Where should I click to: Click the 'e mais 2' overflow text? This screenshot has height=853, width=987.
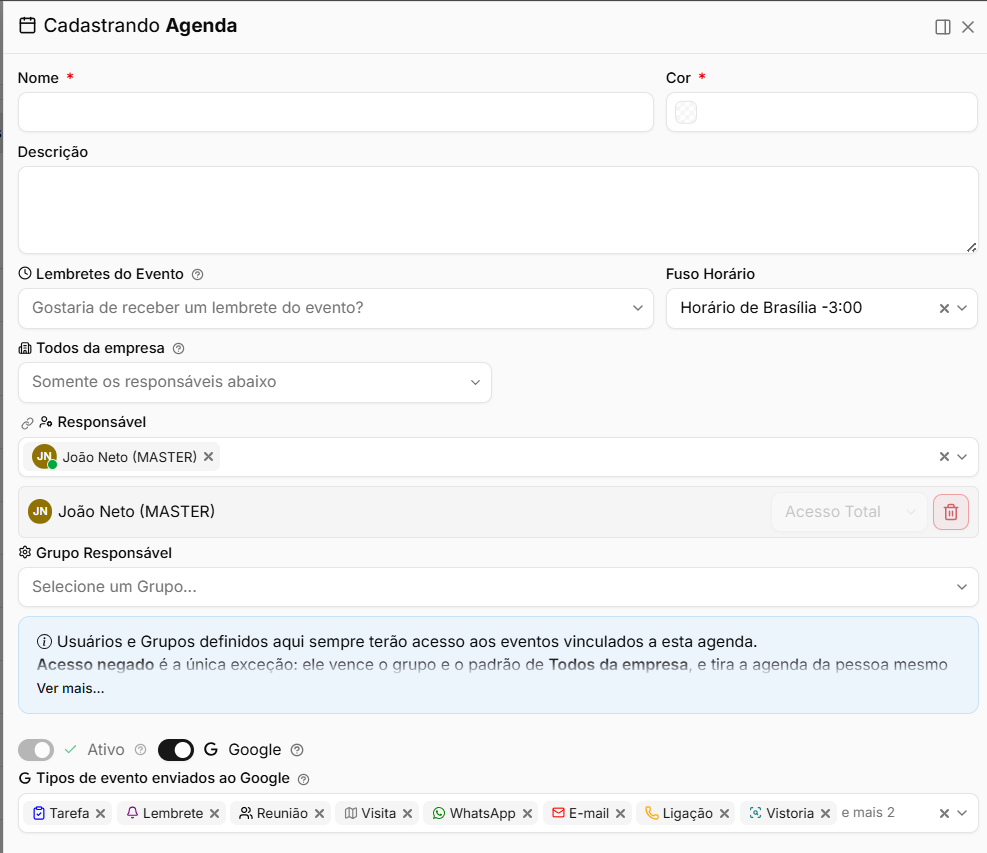tap(867, 813)
